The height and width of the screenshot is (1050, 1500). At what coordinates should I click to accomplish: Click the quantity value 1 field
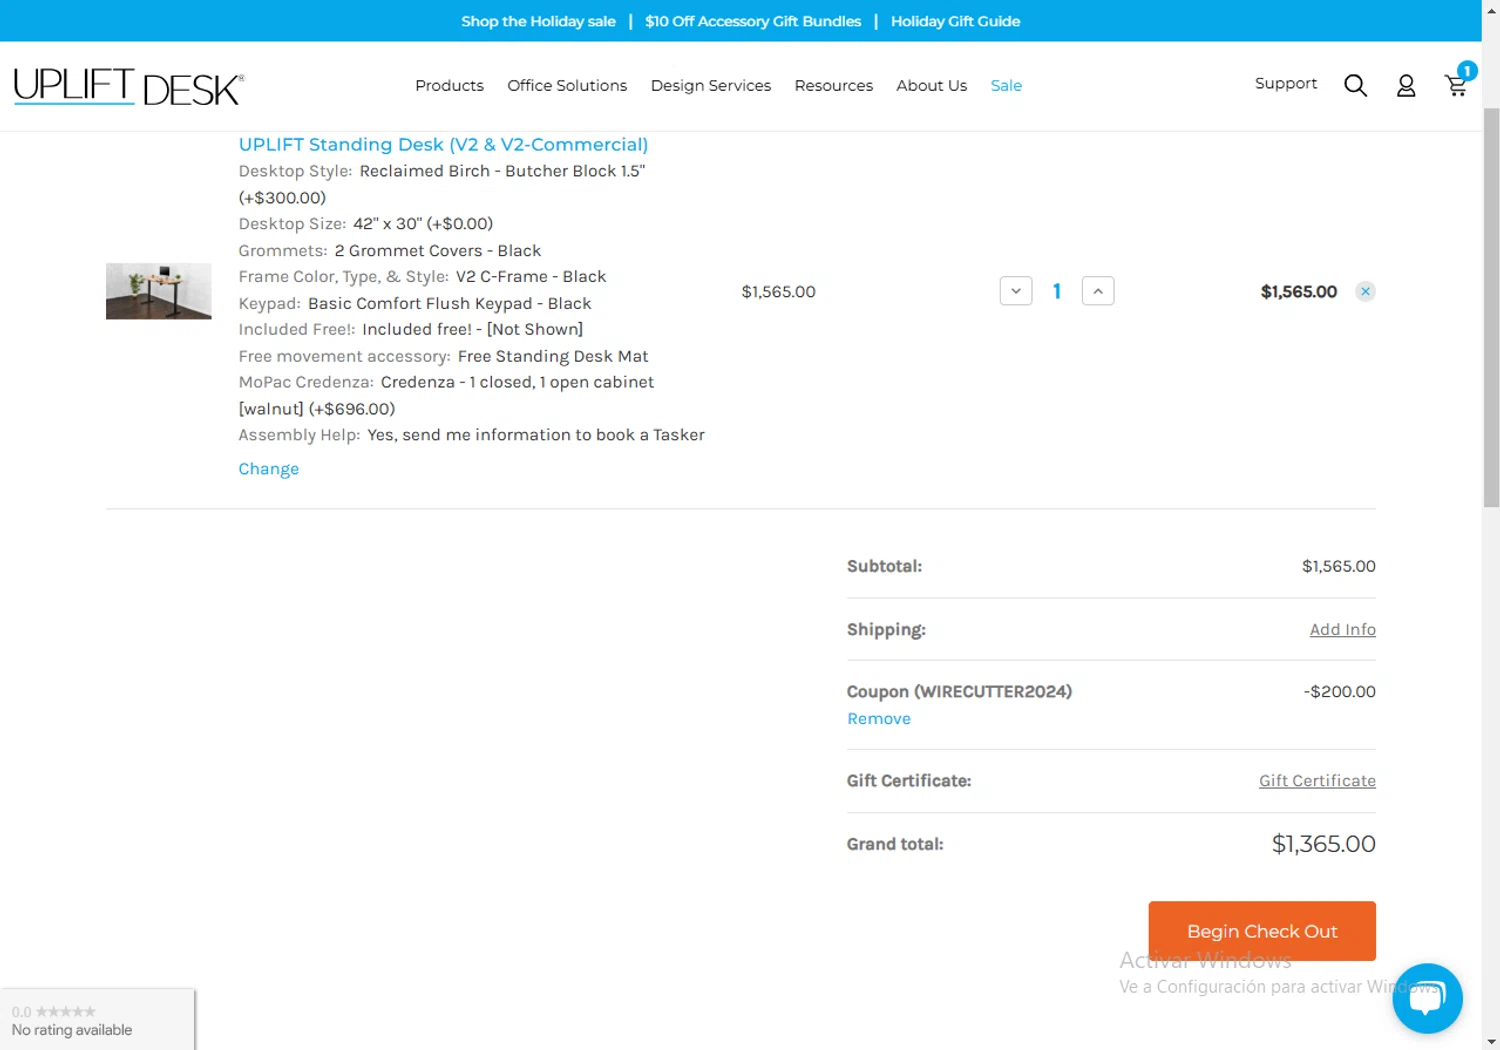point(1057,291)
